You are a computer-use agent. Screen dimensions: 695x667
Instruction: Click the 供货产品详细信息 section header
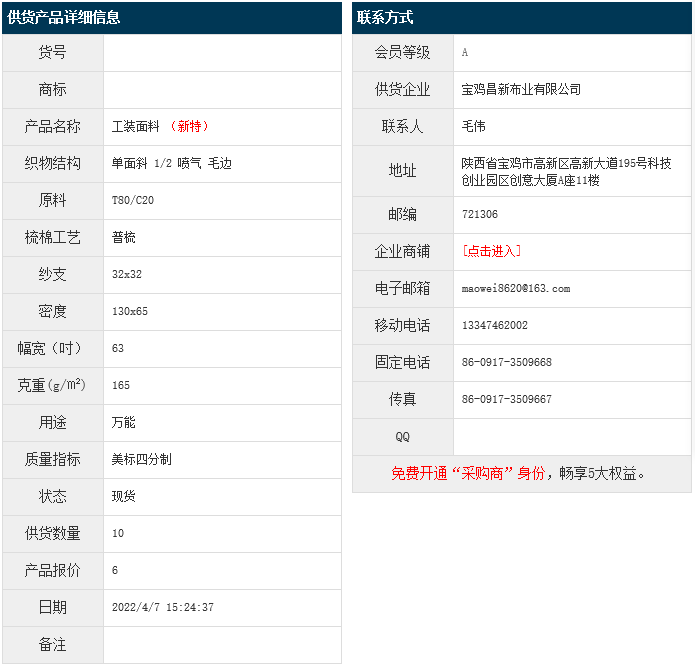(x=64, y=17)
